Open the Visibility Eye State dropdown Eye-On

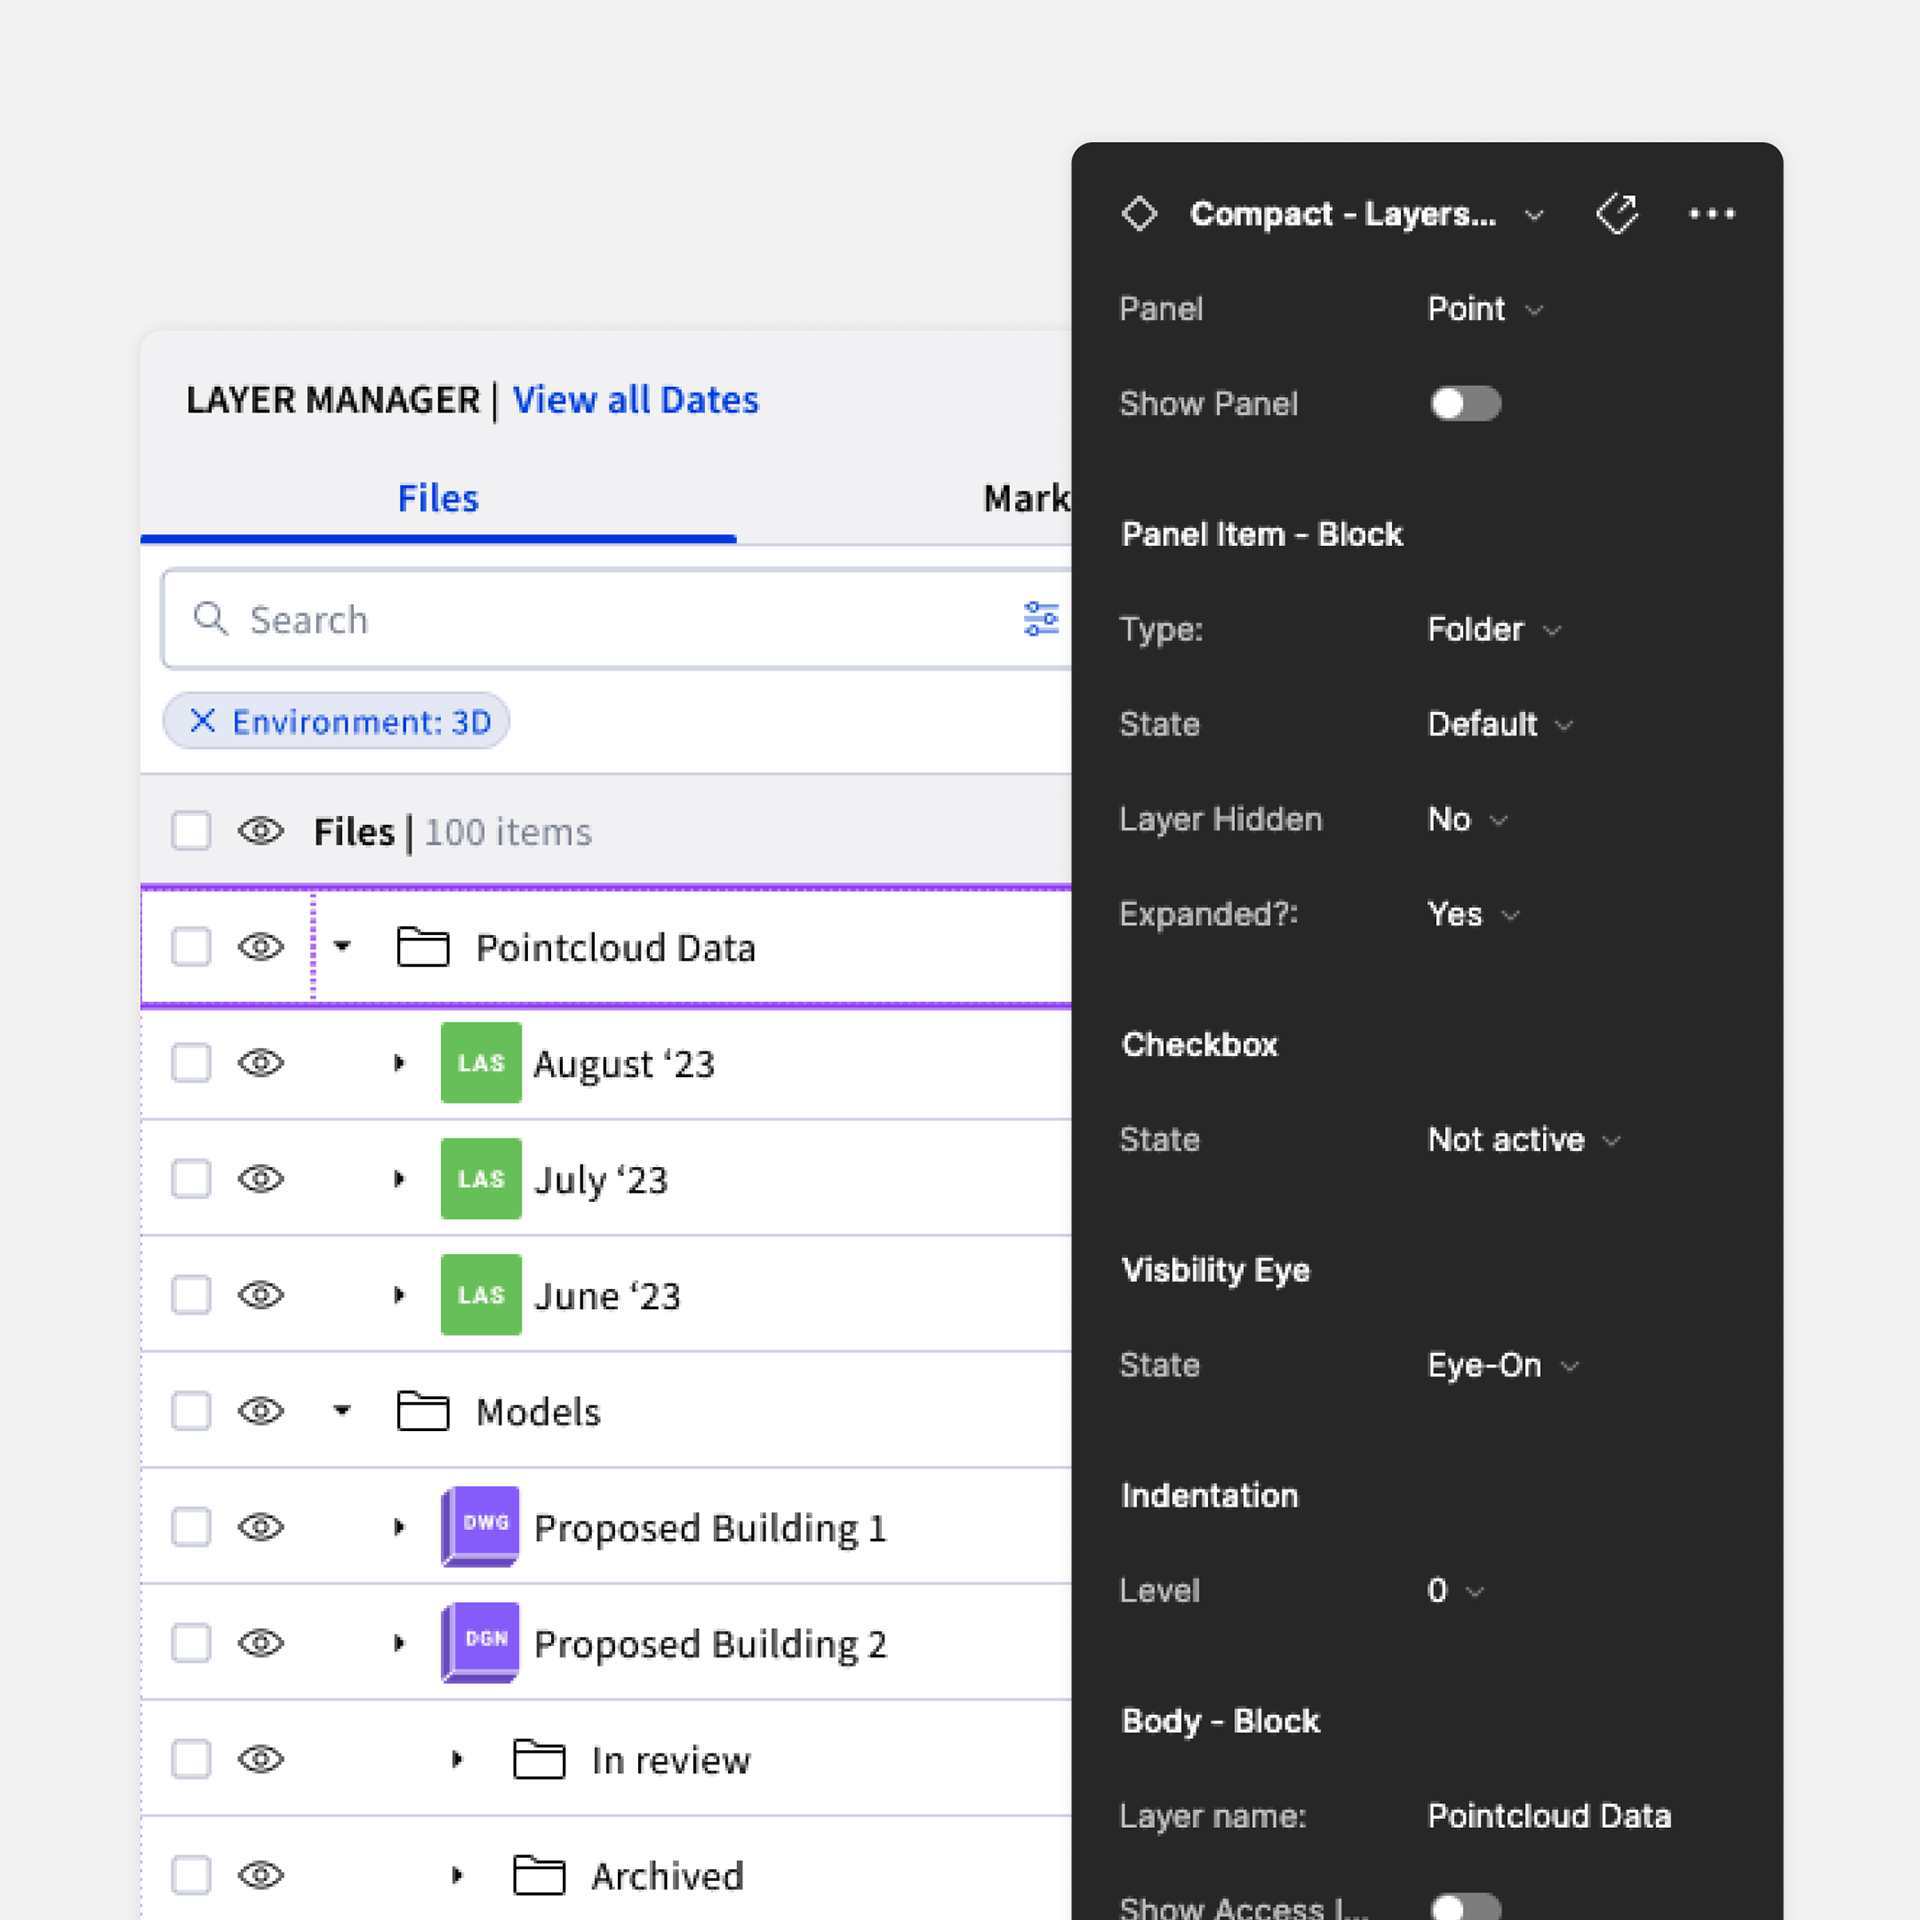point(1502,1366)
